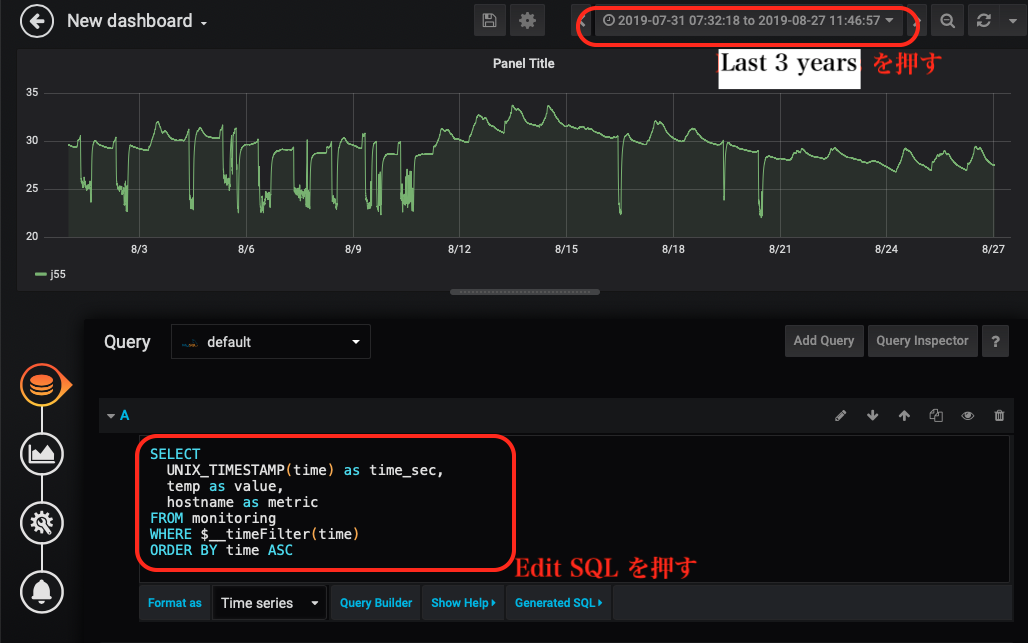Open the Alert tab bell icon
This screenshot has height=643, width=1028.
click(x=42, y=591)
